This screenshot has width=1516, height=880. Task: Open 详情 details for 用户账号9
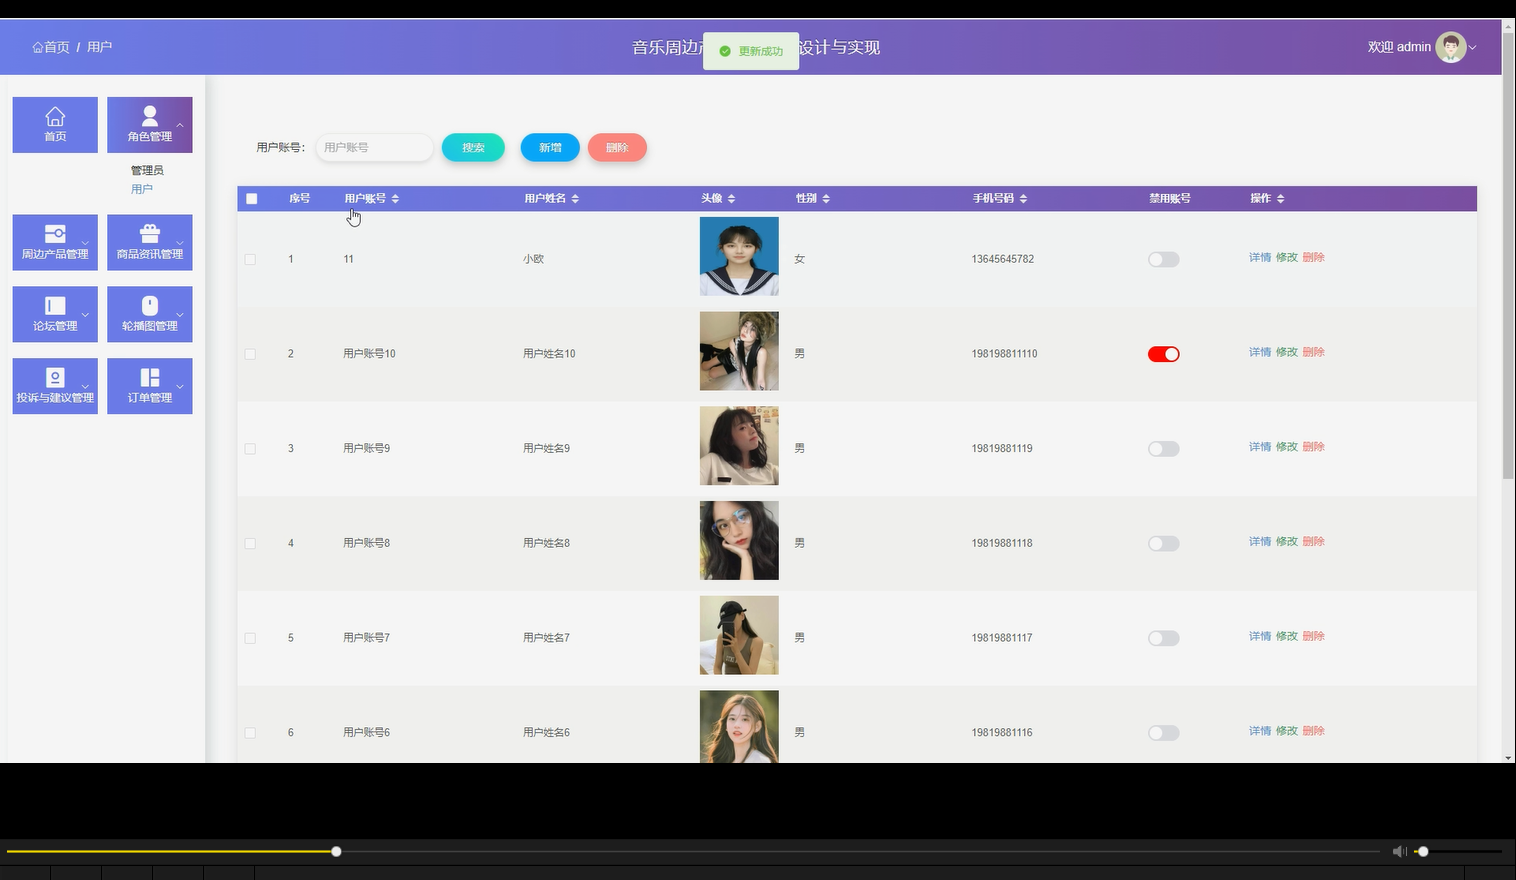coord(1259,447)
